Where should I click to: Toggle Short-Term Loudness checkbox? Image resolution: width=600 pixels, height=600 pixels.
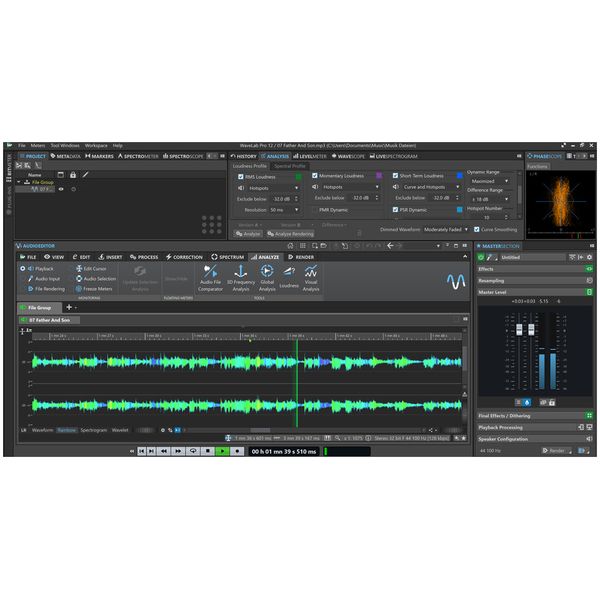[x=395, y=176]
